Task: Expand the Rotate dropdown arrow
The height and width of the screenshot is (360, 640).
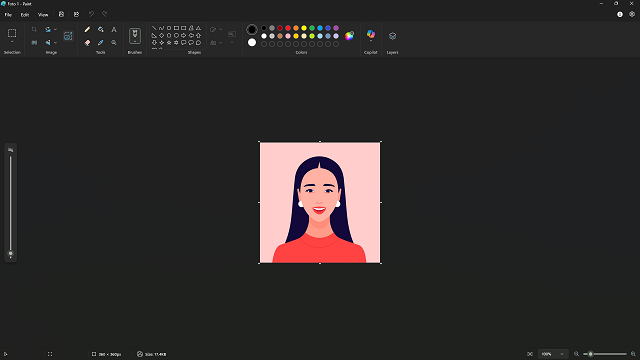Action: pyautogui.click(x=56, y=29)
